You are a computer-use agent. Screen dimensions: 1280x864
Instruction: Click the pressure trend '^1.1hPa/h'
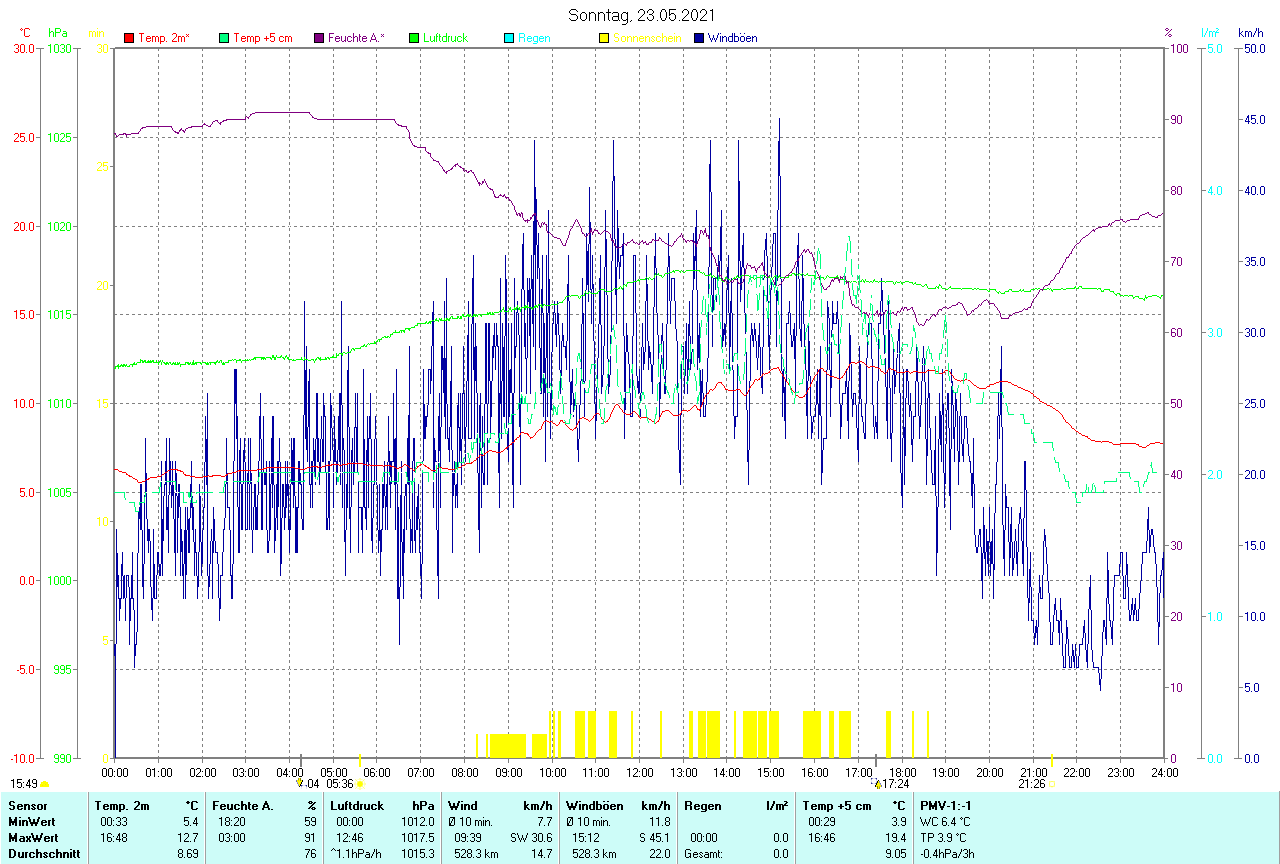358,854
